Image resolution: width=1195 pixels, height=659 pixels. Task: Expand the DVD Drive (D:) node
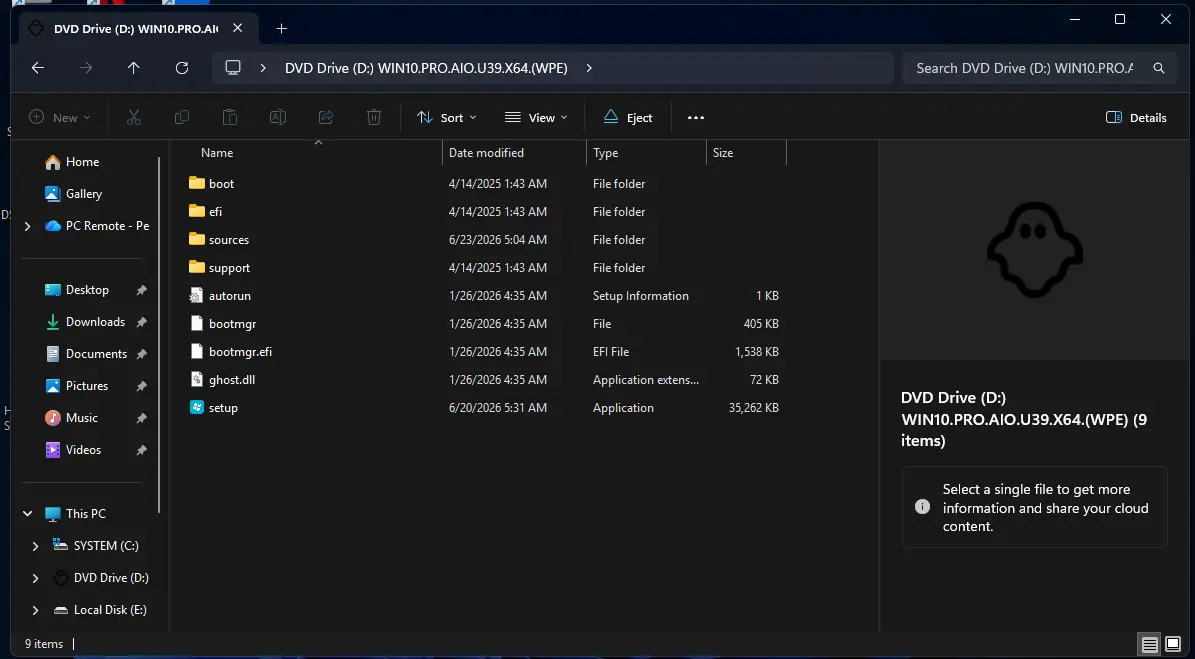pyautogui.click(x=35, y=578)
